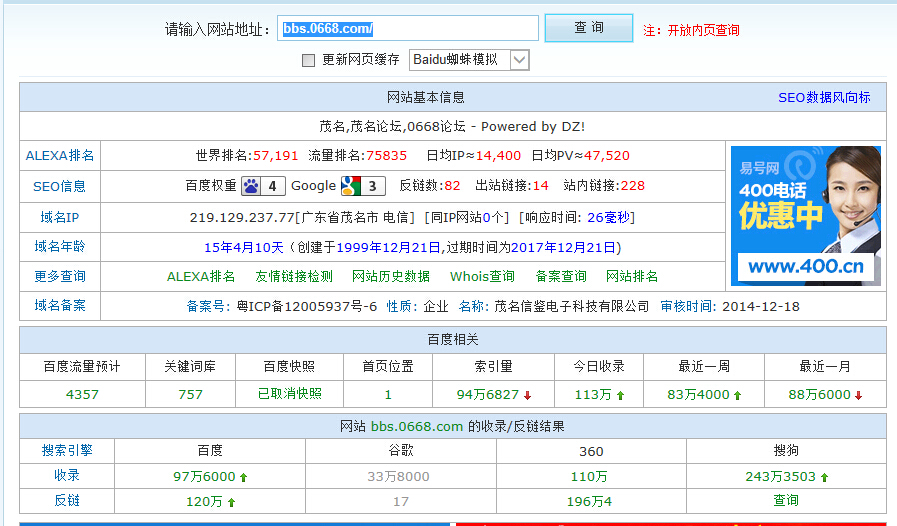The image size is (897, 526).
Task: Click the 备案查询 link
Action: pos(561,276)
